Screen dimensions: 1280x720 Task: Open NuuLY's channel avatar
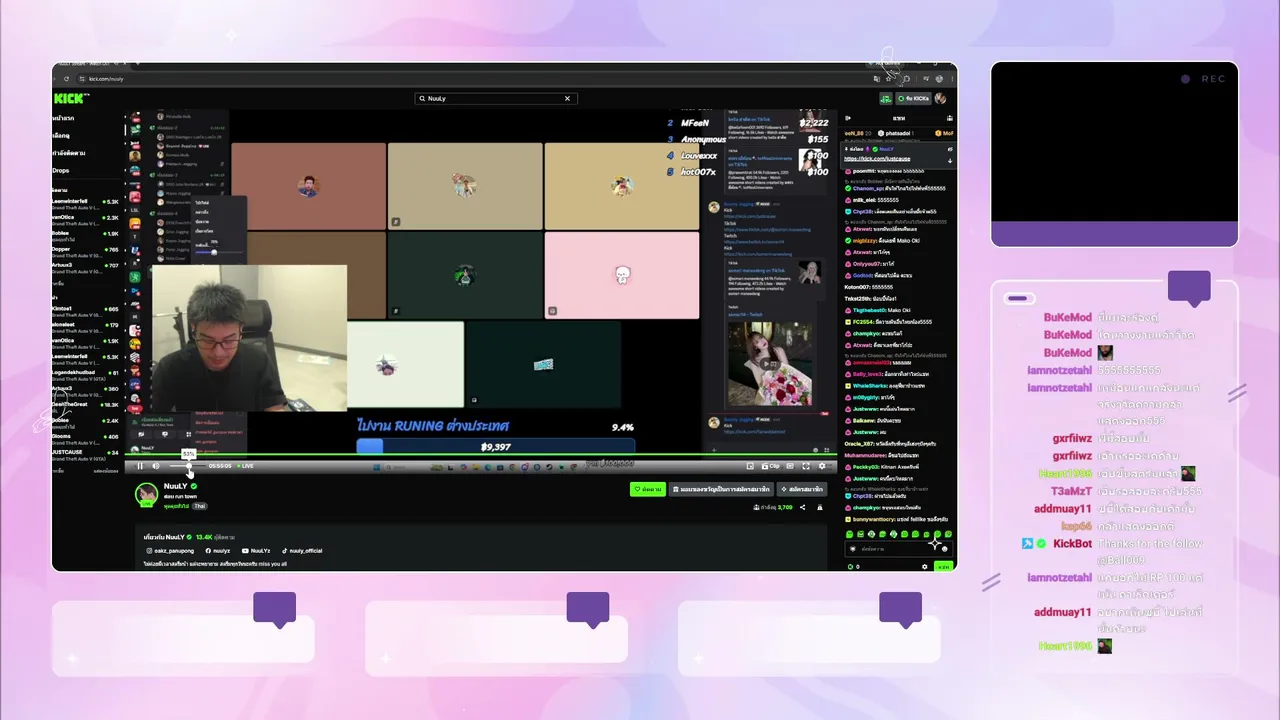pos(147,494)
